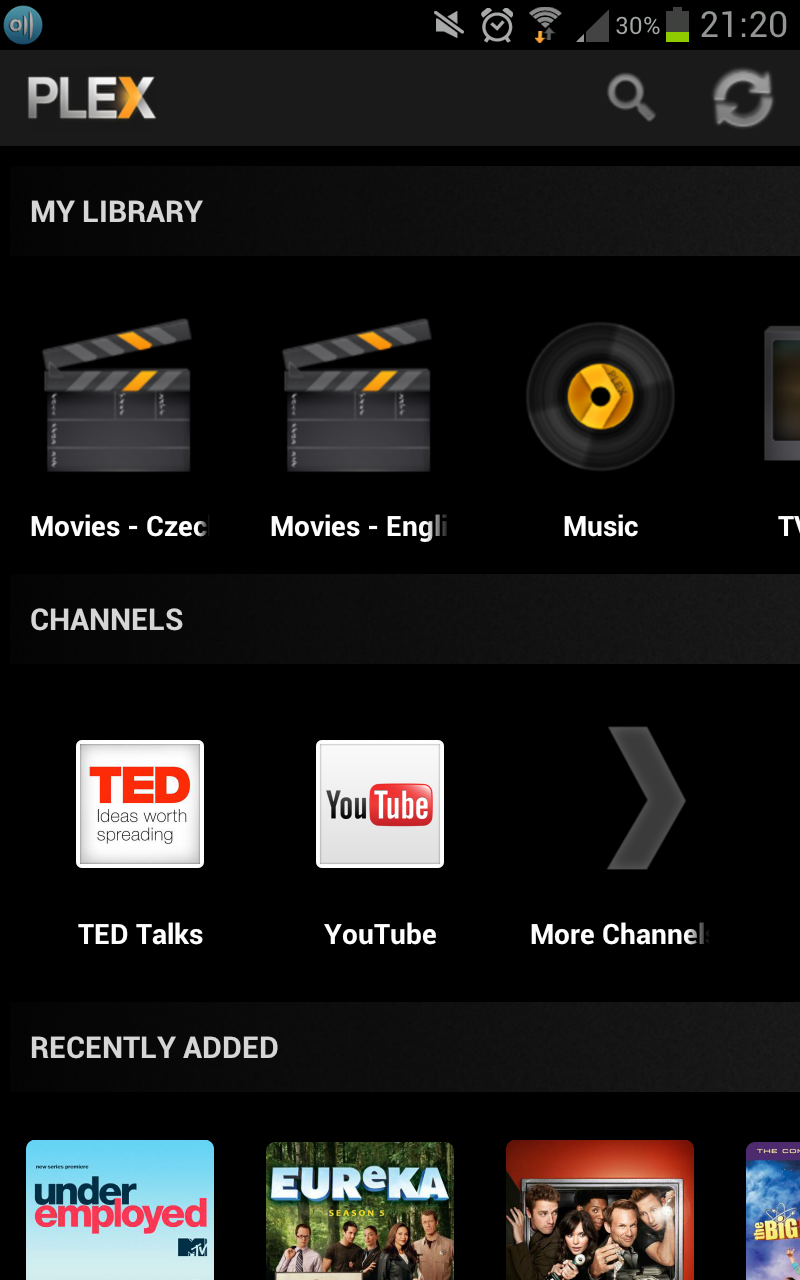This screenshot has height=1280, width=800.
Task: Tap the Movies - Czech label
Action: [119, 526]
